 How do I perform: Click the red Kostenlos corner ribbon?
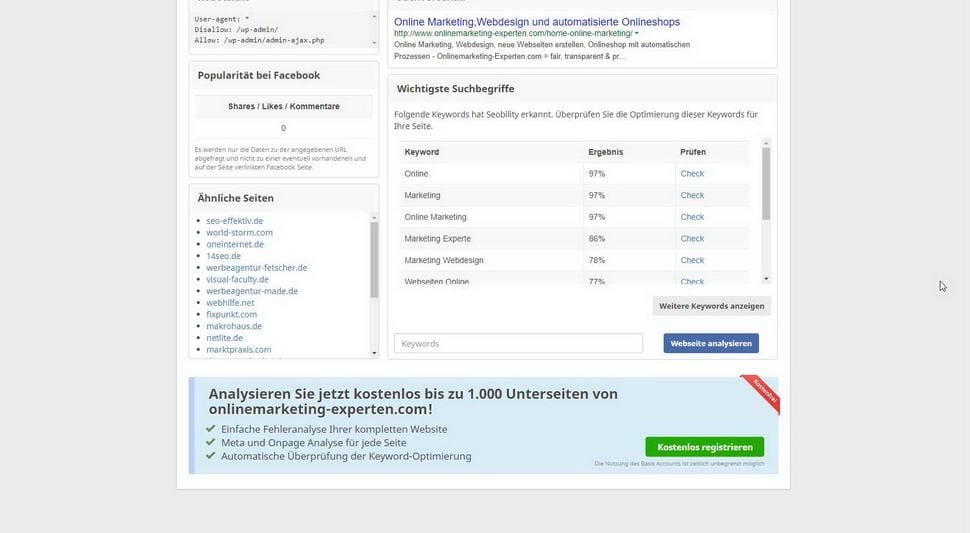tap(762, 392)
